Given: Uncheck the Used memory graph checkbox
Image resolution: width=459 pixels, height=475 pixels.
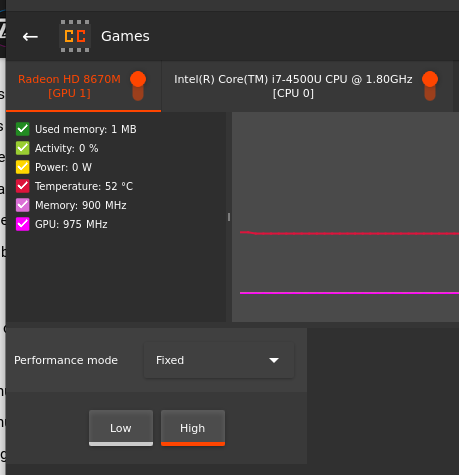Looking at the screenshot, I should point(23,129).
